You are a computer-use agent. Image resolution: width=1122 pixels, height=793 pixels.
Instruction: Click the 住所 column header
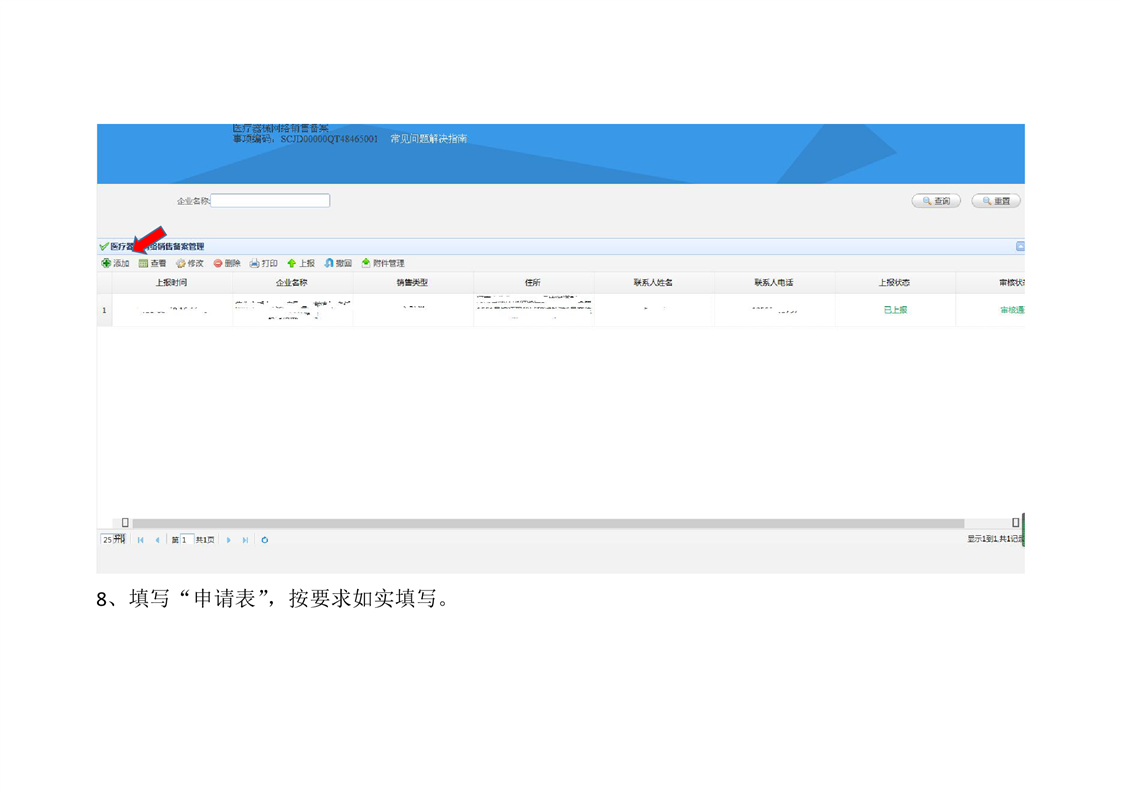click(533, 283)
